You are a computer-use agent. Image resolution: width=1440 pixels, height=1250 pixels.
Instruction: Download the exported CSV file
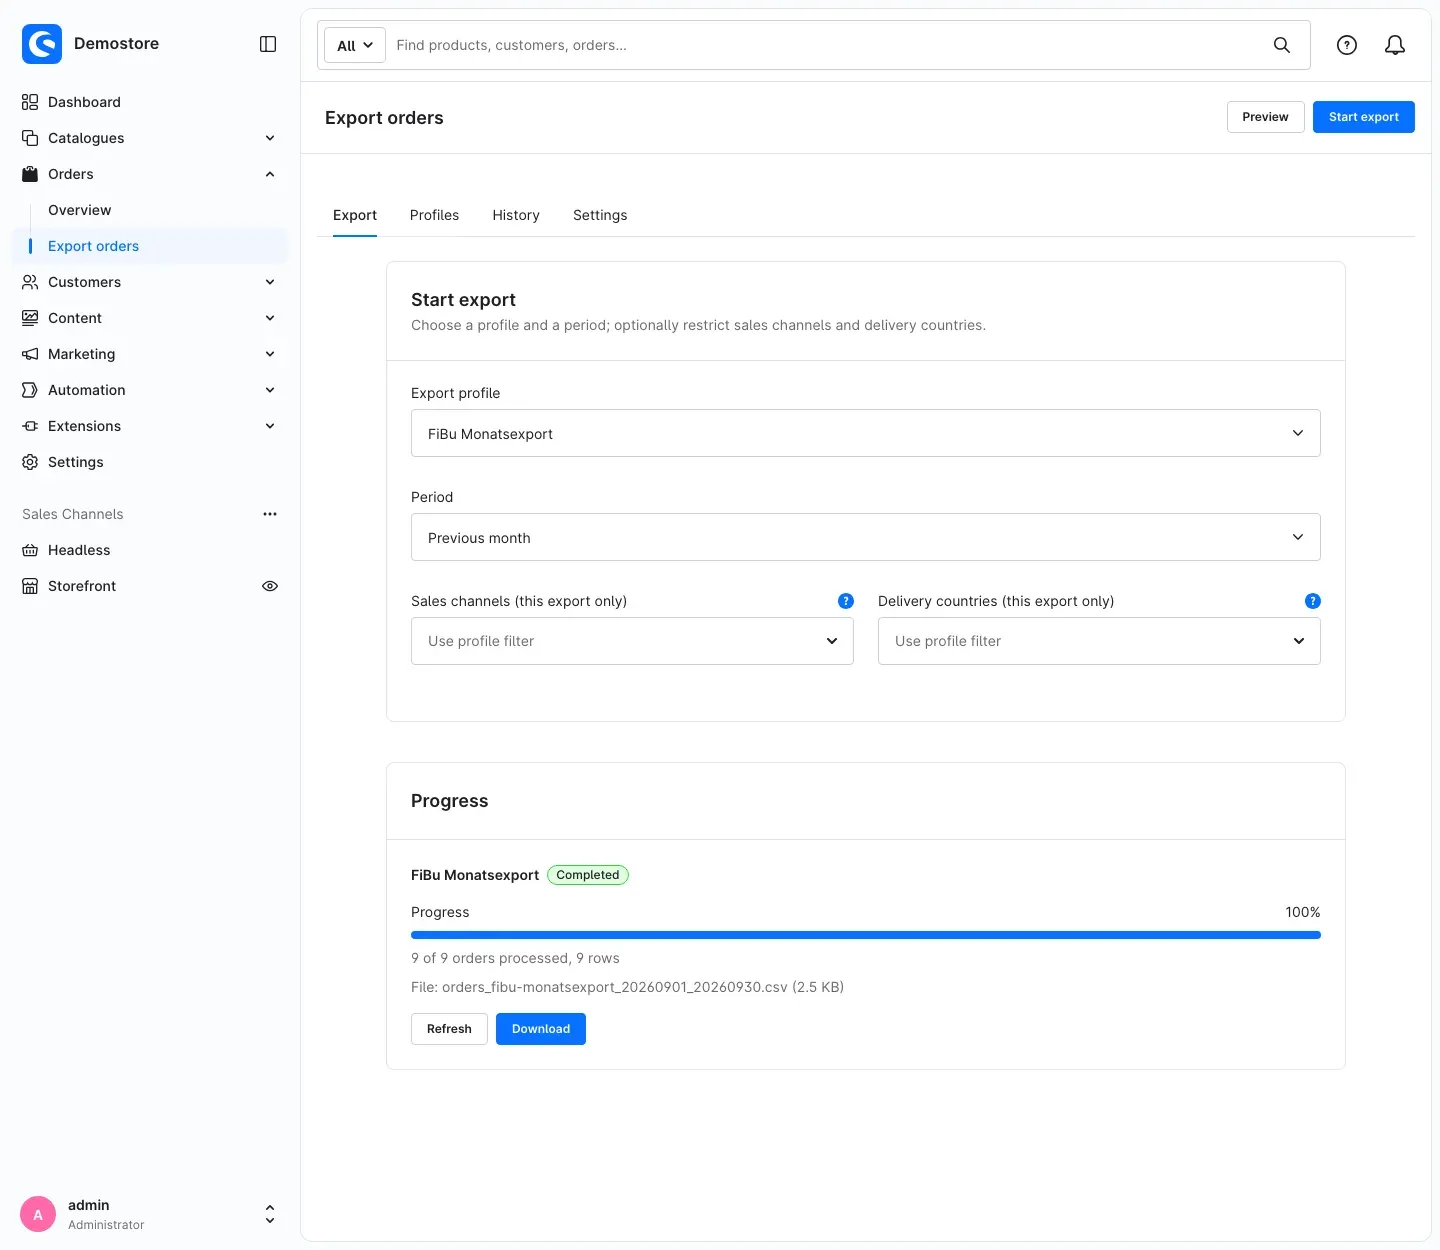tap(541, 1029)
